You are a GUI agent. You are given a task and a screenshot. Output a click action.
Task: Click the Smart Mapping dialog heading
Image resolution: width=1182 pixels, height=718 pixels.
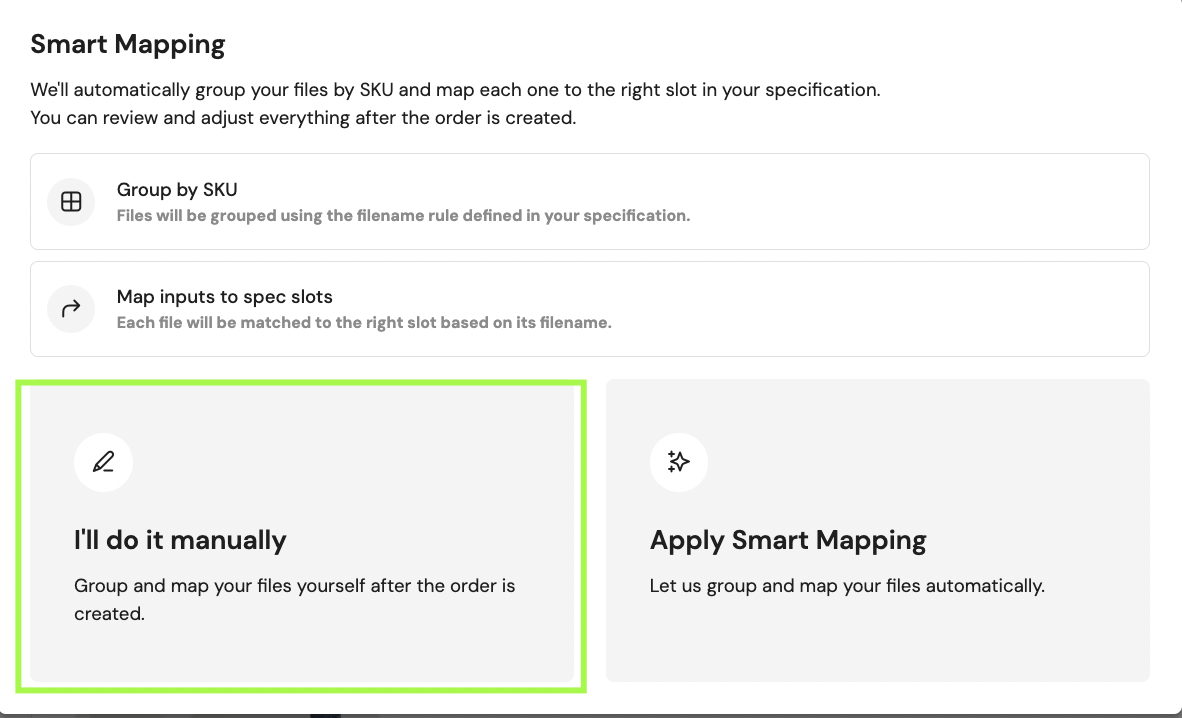click(x=127, y=44)
